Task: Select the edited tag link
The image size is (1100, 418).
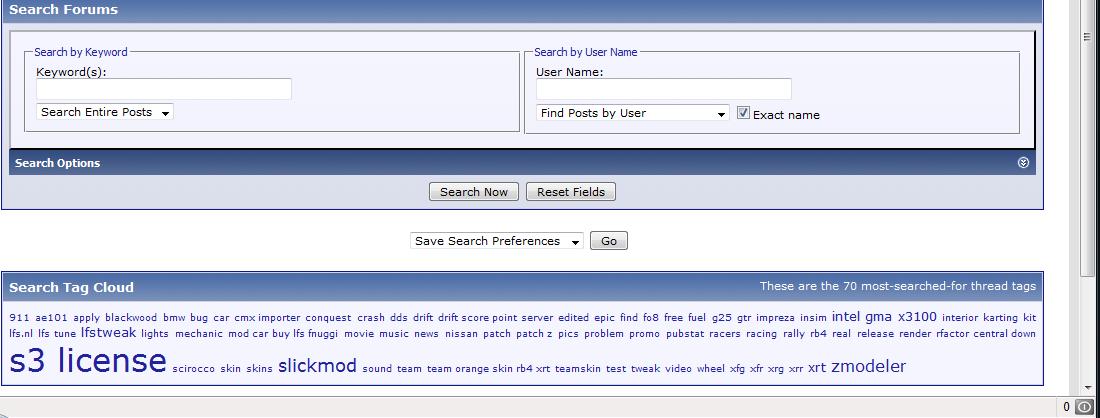Action: coord(573,318)
